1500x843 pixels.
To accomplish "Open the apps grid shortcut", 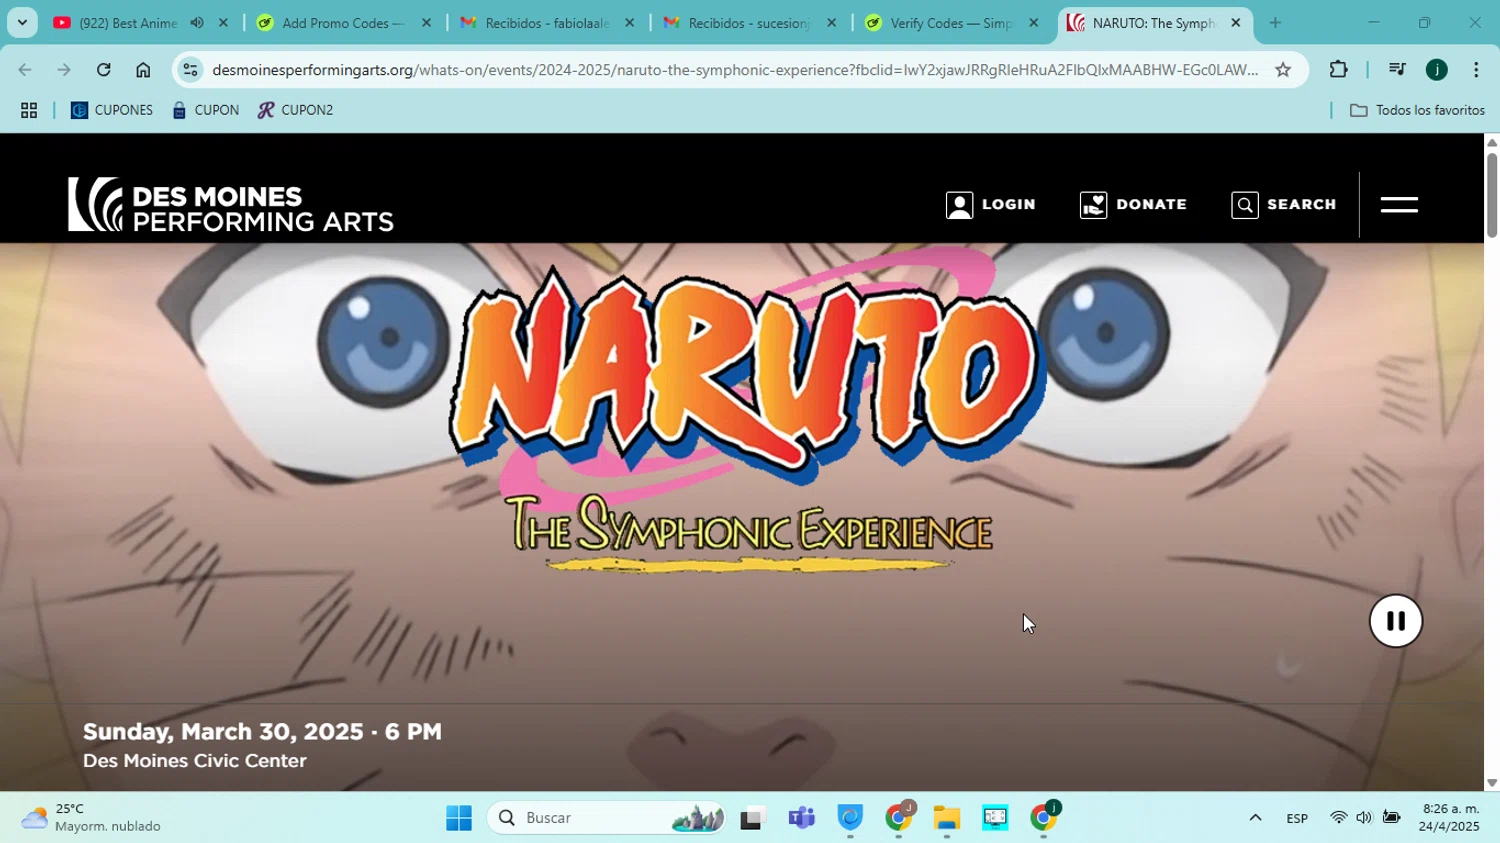I will [29, 110].
